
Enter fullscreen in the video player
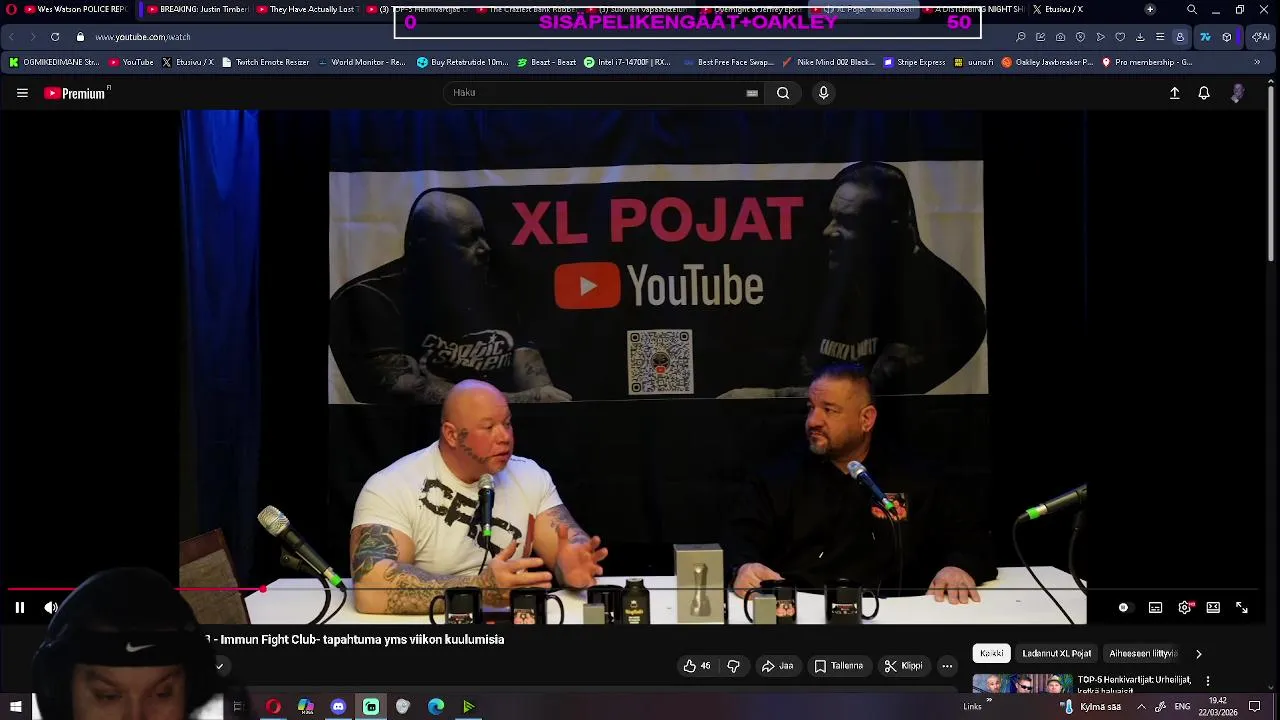click(x=1242, y=607)
